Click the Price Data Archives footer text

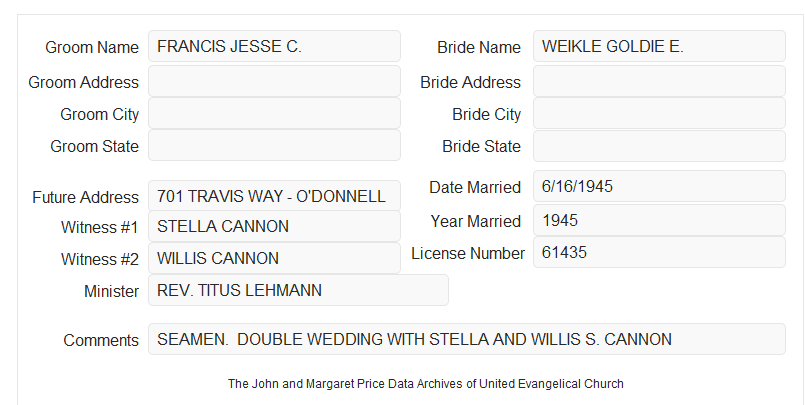tap(426, 384)
